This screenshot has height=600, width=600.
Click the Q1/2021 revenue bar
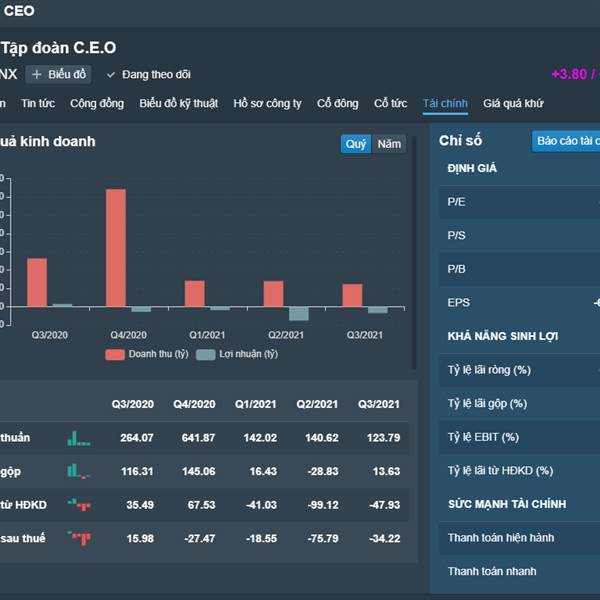click(x=195, y=293)
